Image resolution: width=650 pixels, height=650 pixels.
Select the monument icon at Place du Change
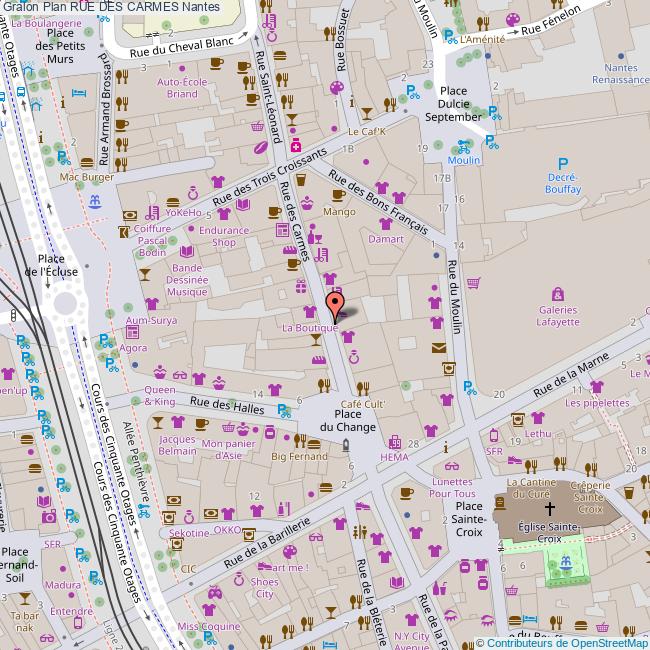[x=346, y=446]
